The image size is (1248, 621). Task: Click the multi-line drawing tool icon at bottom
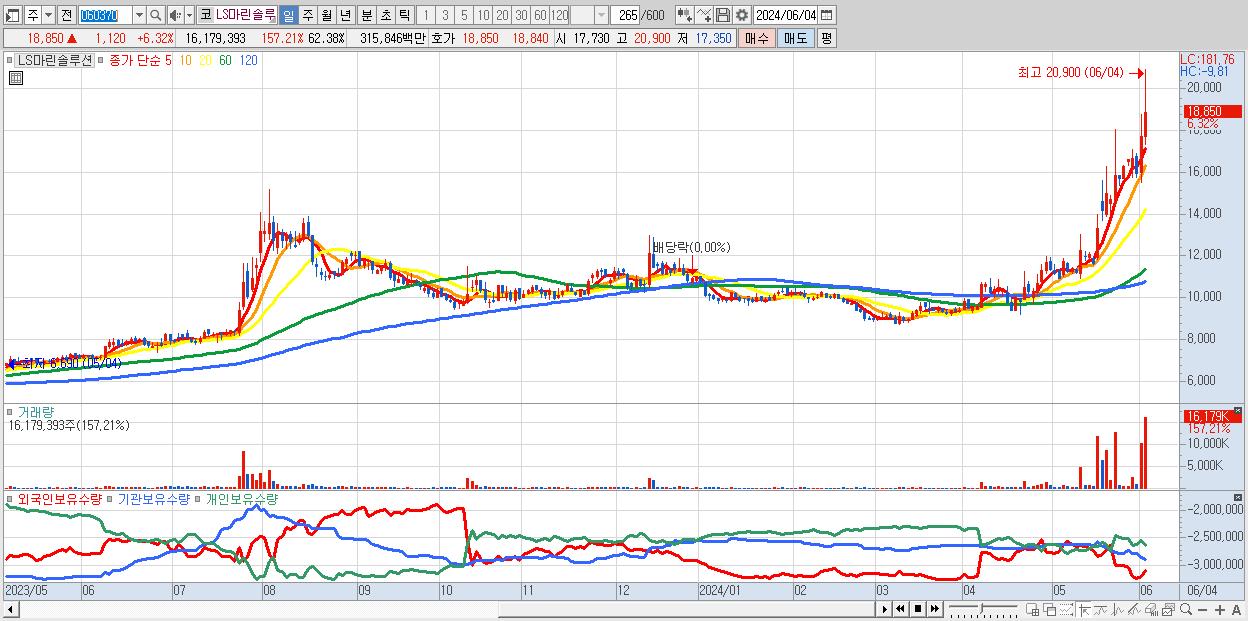pos(1135,609)
